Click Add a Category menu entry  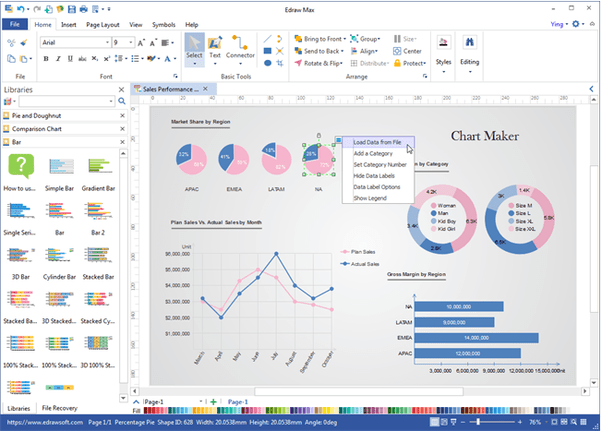pyautogui.click(x=373, y=154)
